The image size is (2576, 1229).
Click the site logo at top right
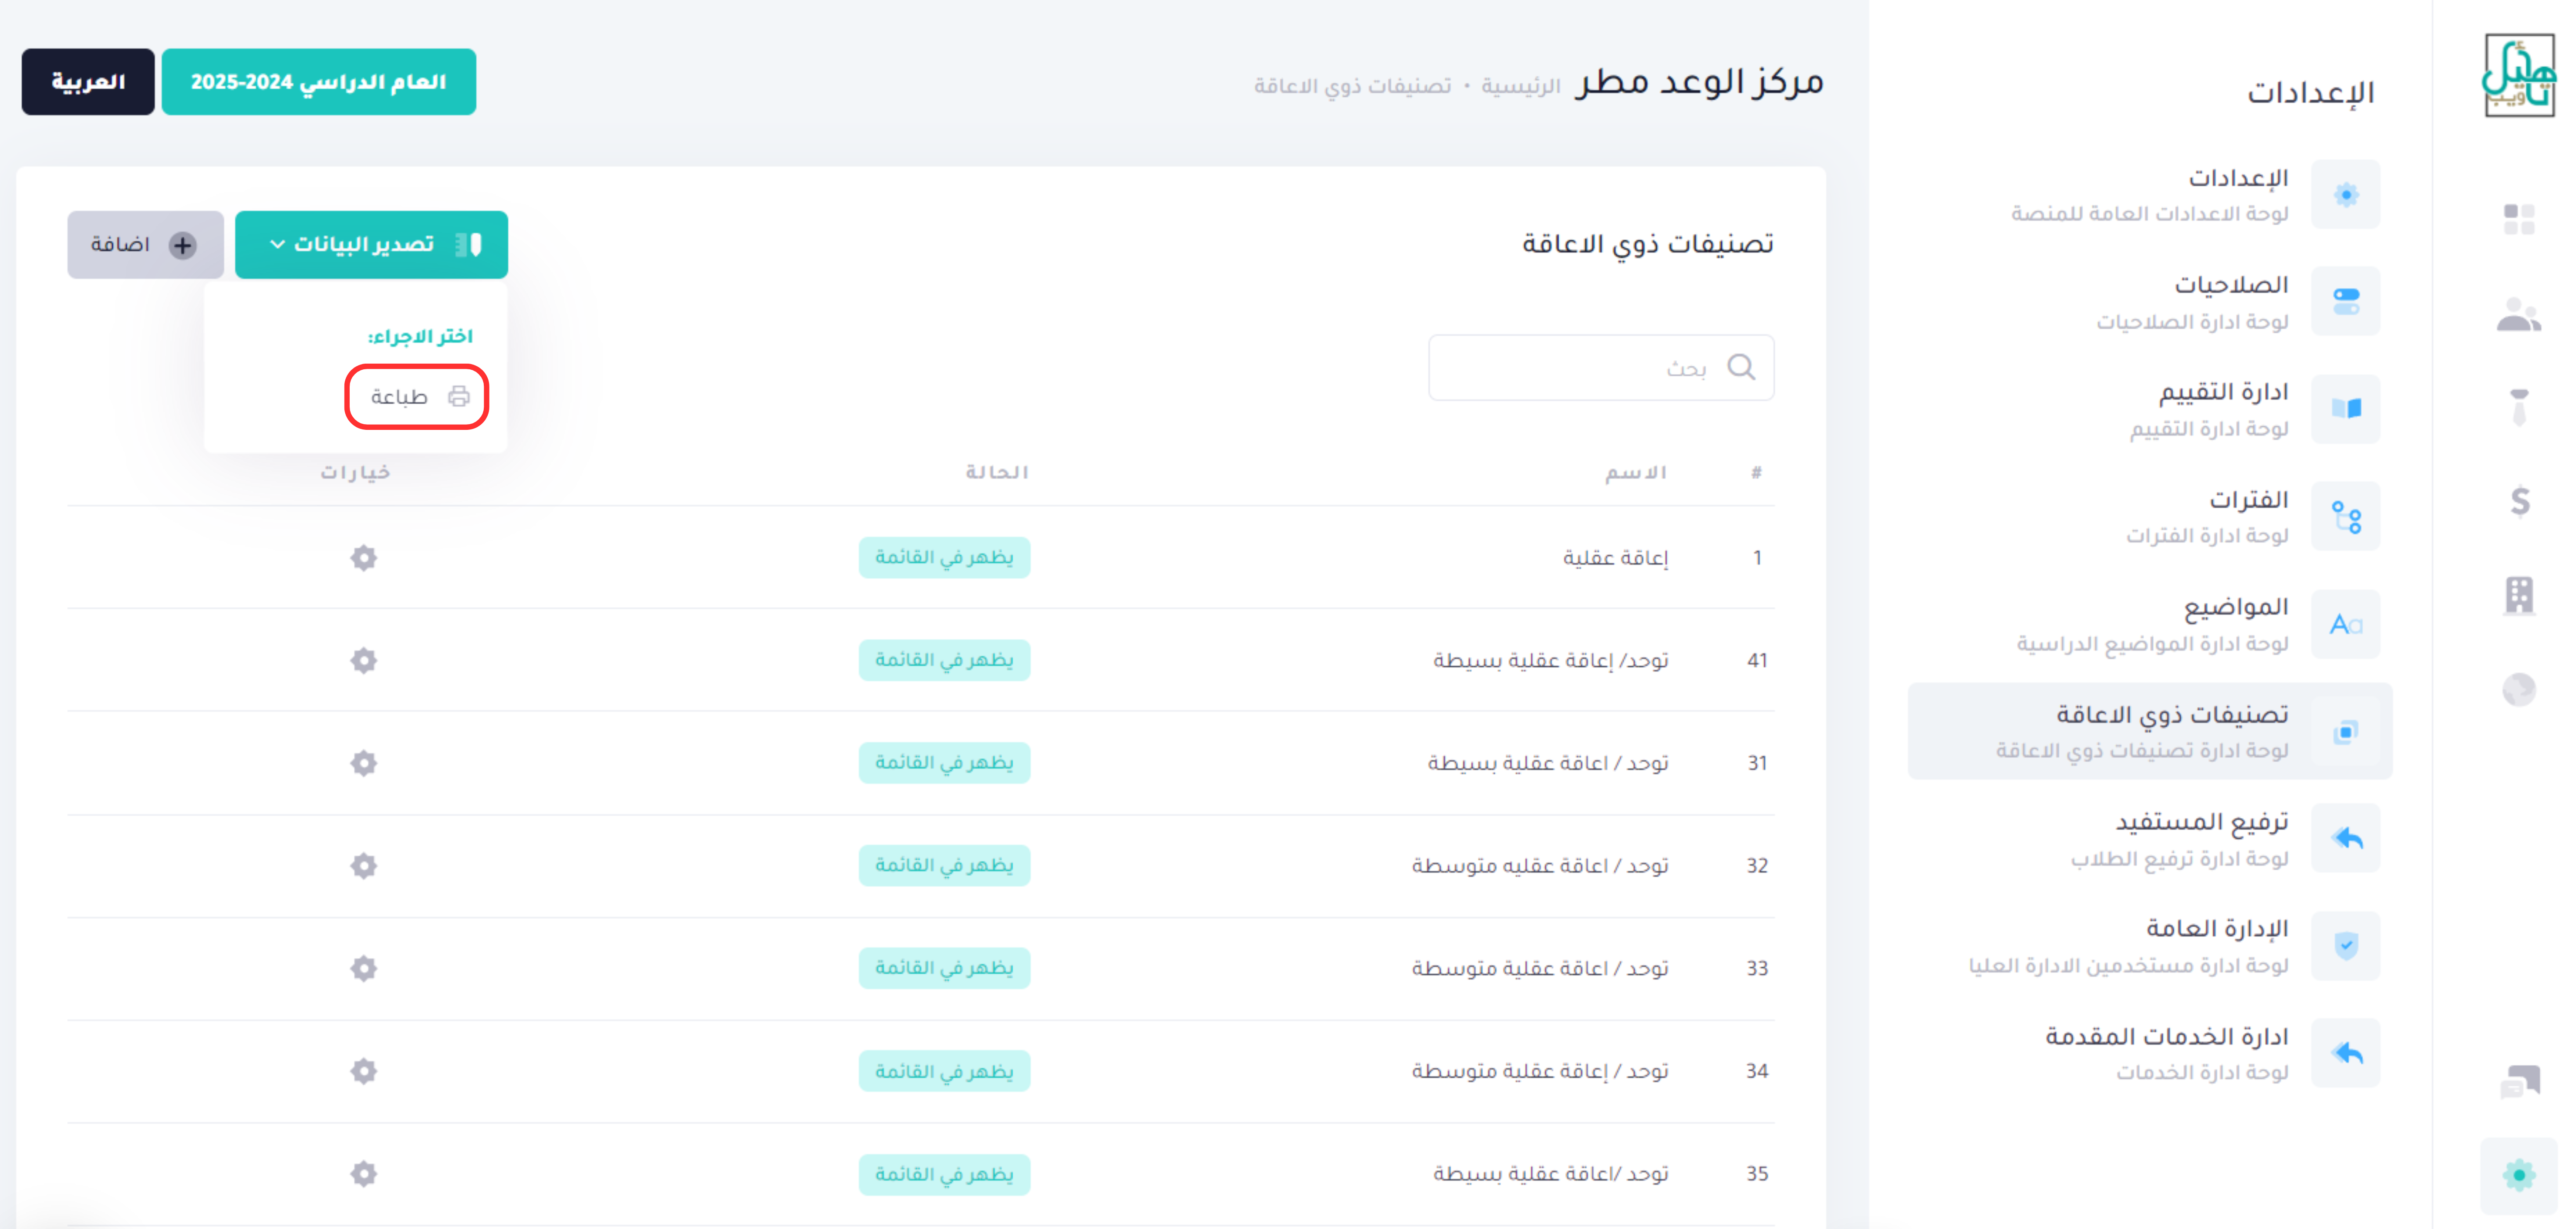[2519, 76]
